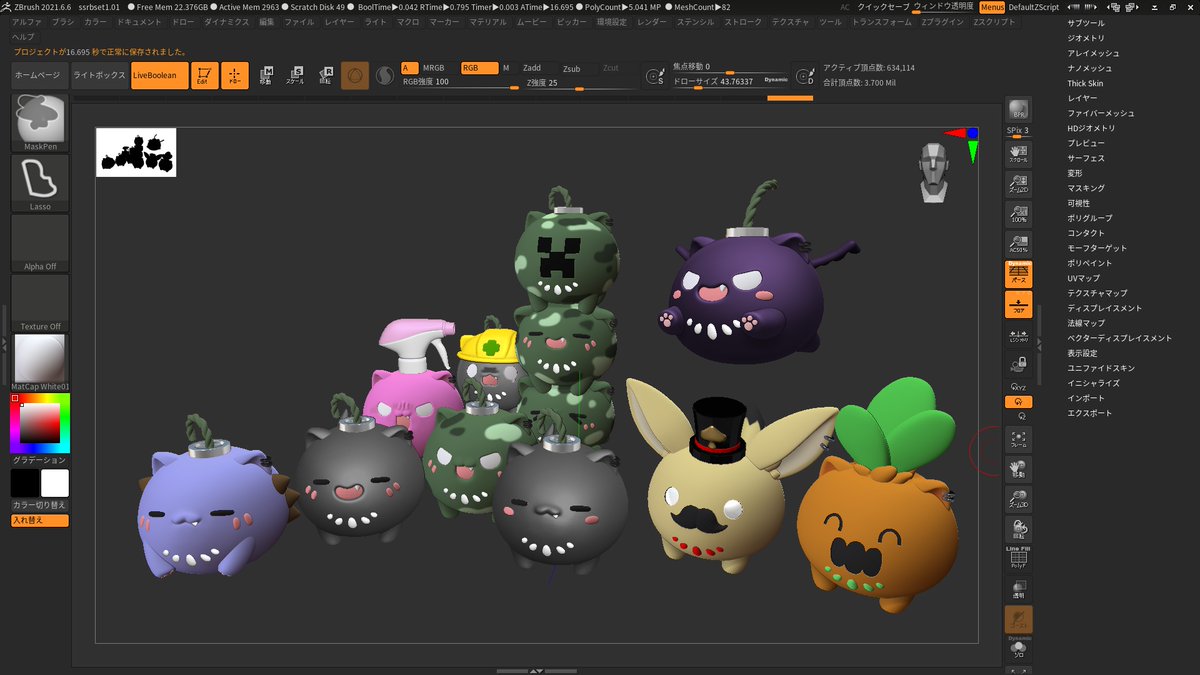
Task: Open the ライトボックス LightBox
Action: pos(100,76)
